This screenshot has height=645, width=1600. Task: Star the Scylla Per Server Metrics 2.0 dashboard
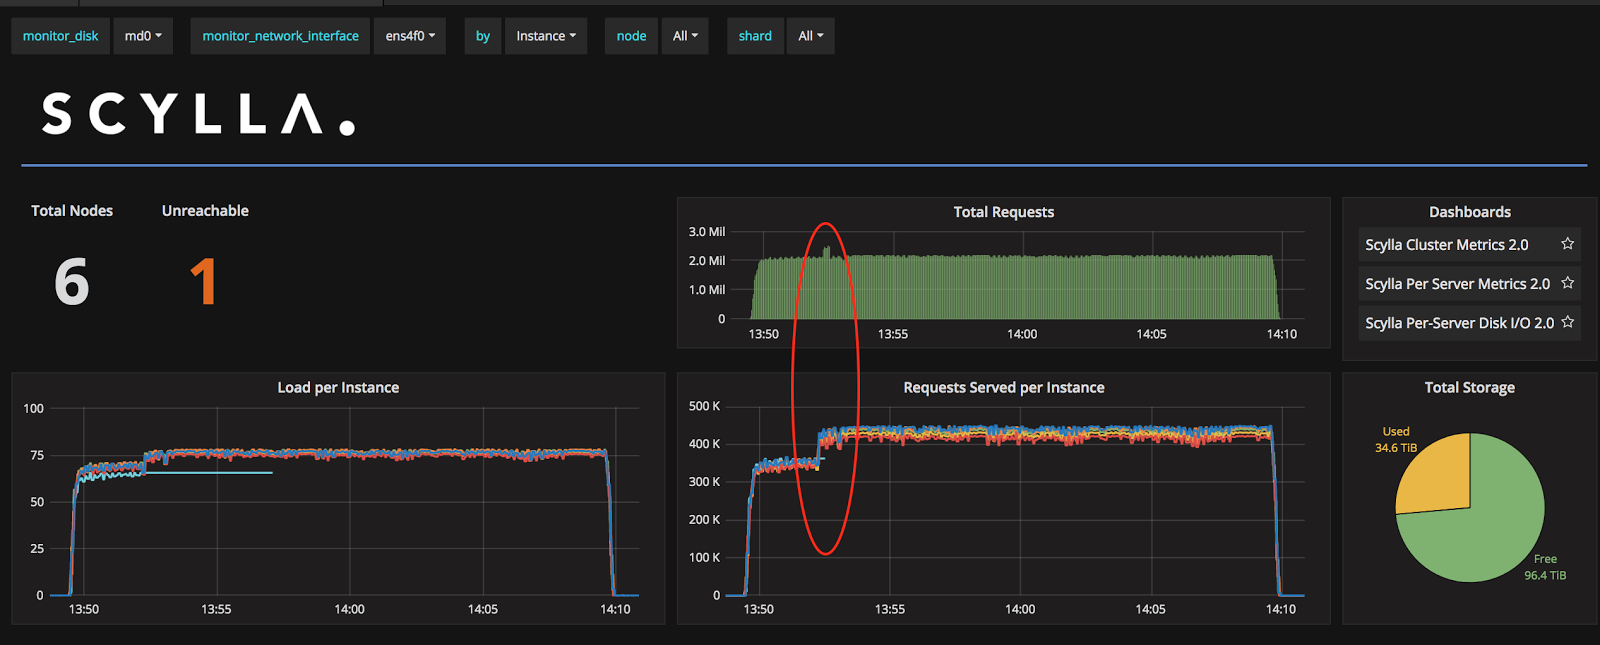(x=1567, y=283)
